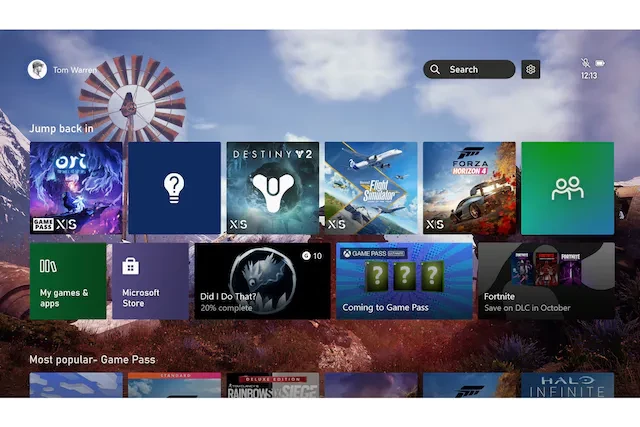Open the Rainbow Six Siege Deluxe Edition tile

(x=273, y=385)
